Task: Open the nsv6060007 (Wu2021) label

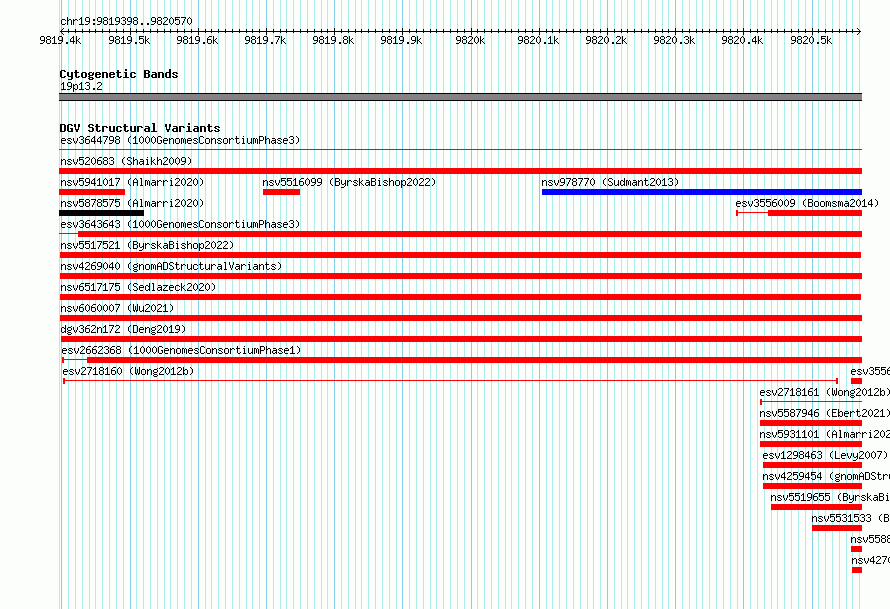Action: (x=117, y=308)
